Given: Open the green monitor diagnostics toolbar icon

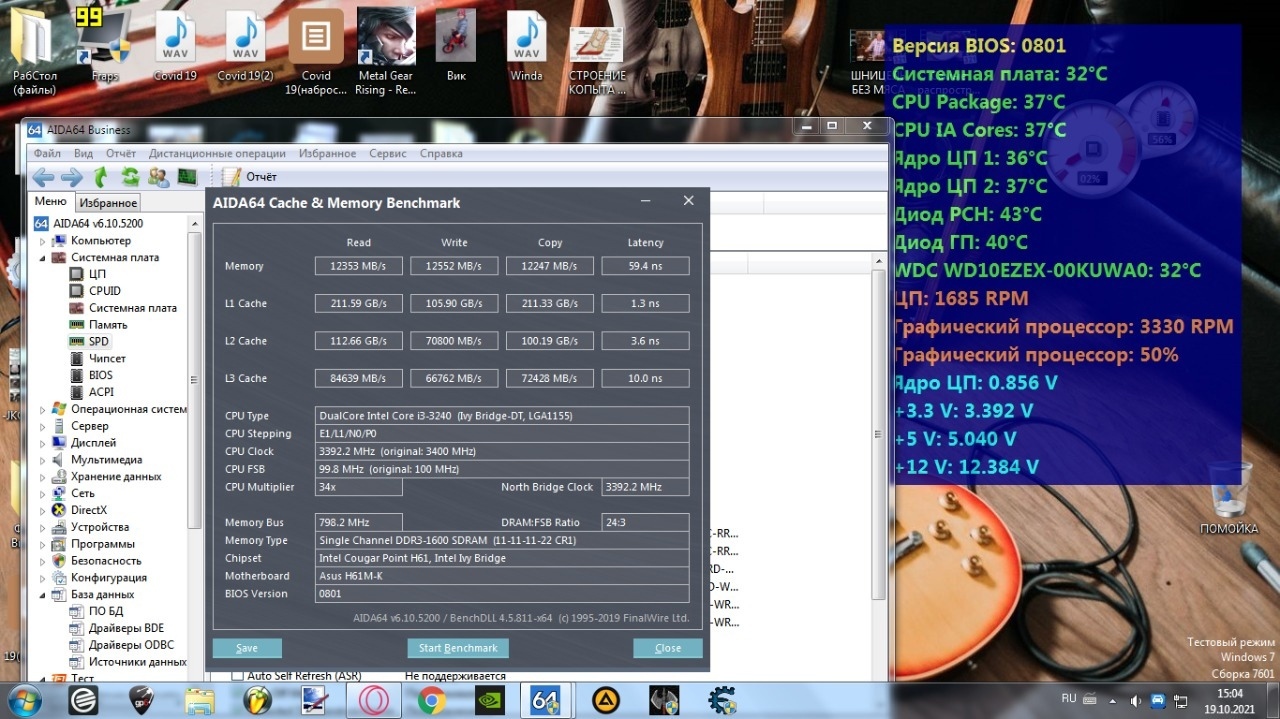Looking at the screenshot, I should [187, 177].
